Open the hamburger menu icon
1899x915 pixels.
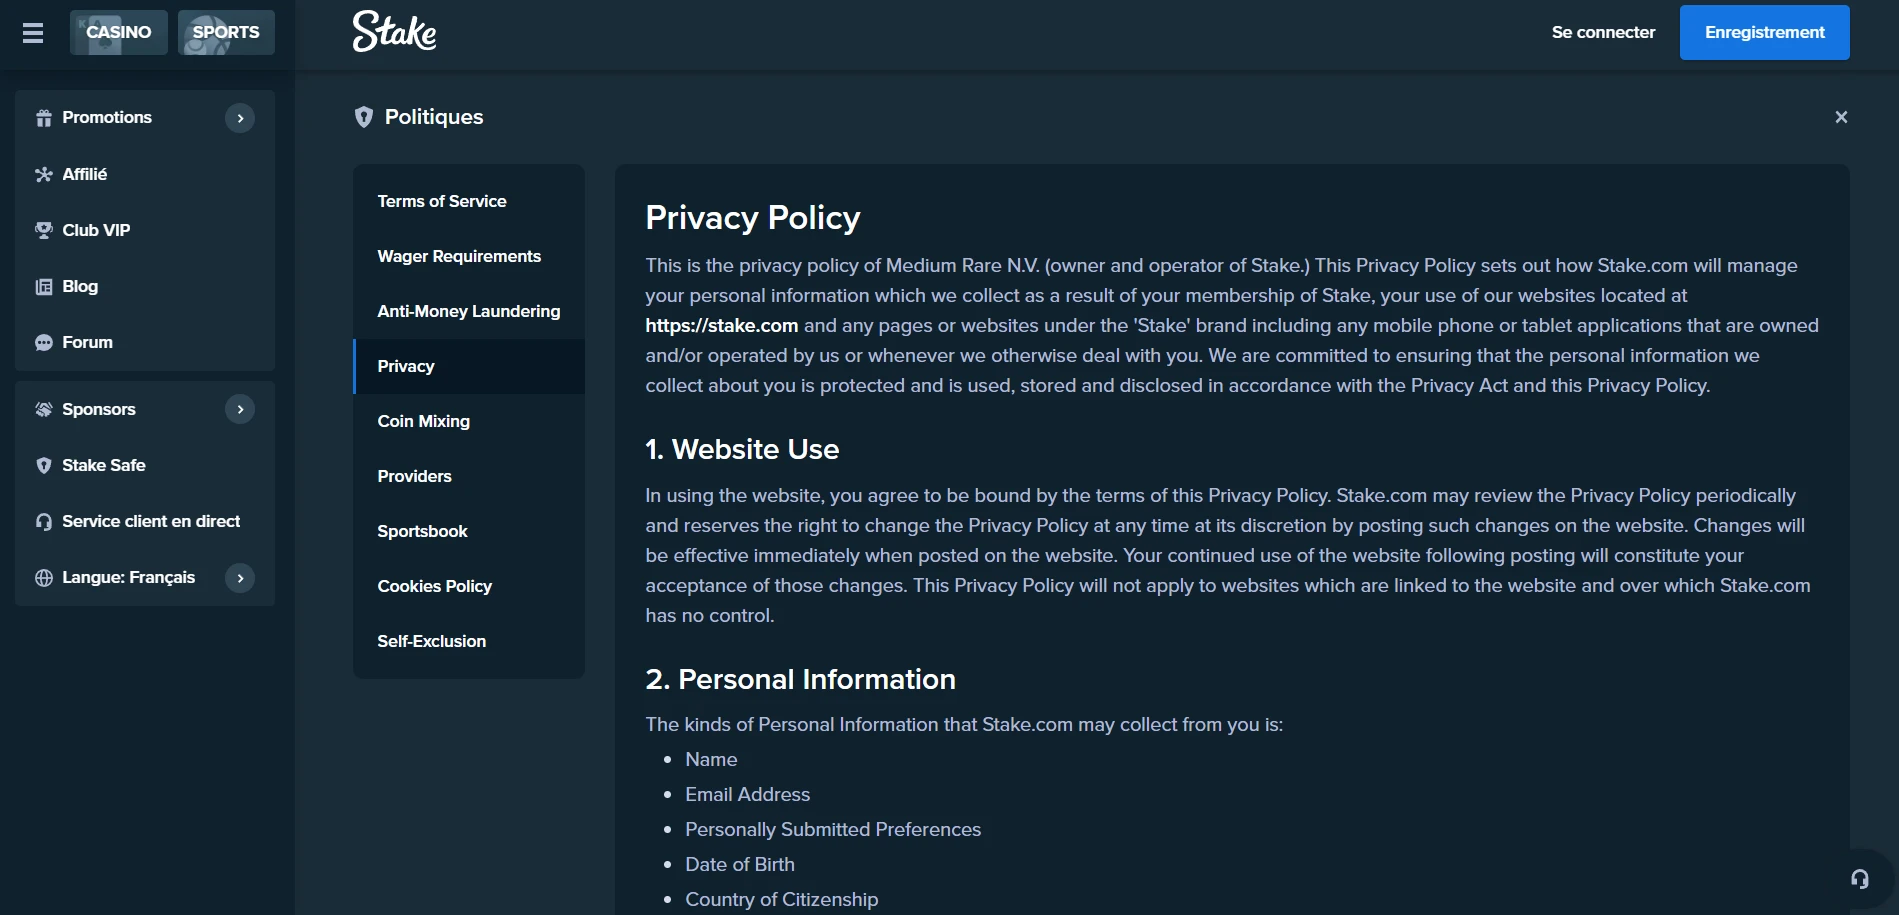point(33,33)
